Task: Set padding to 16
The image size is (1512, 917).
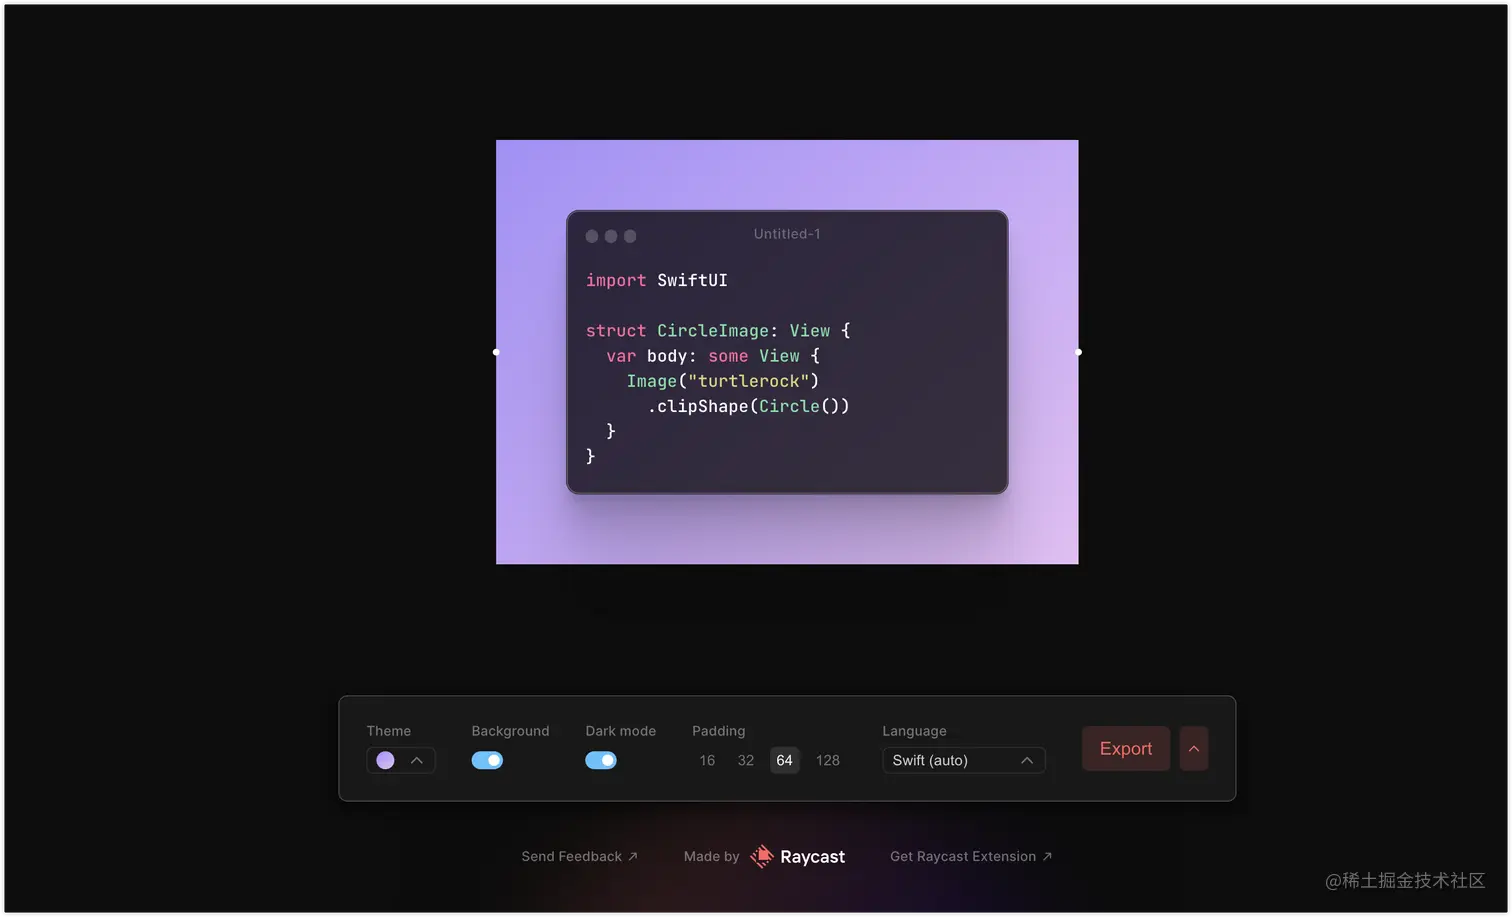Action: pyautogui.click(x=707, y=760)
